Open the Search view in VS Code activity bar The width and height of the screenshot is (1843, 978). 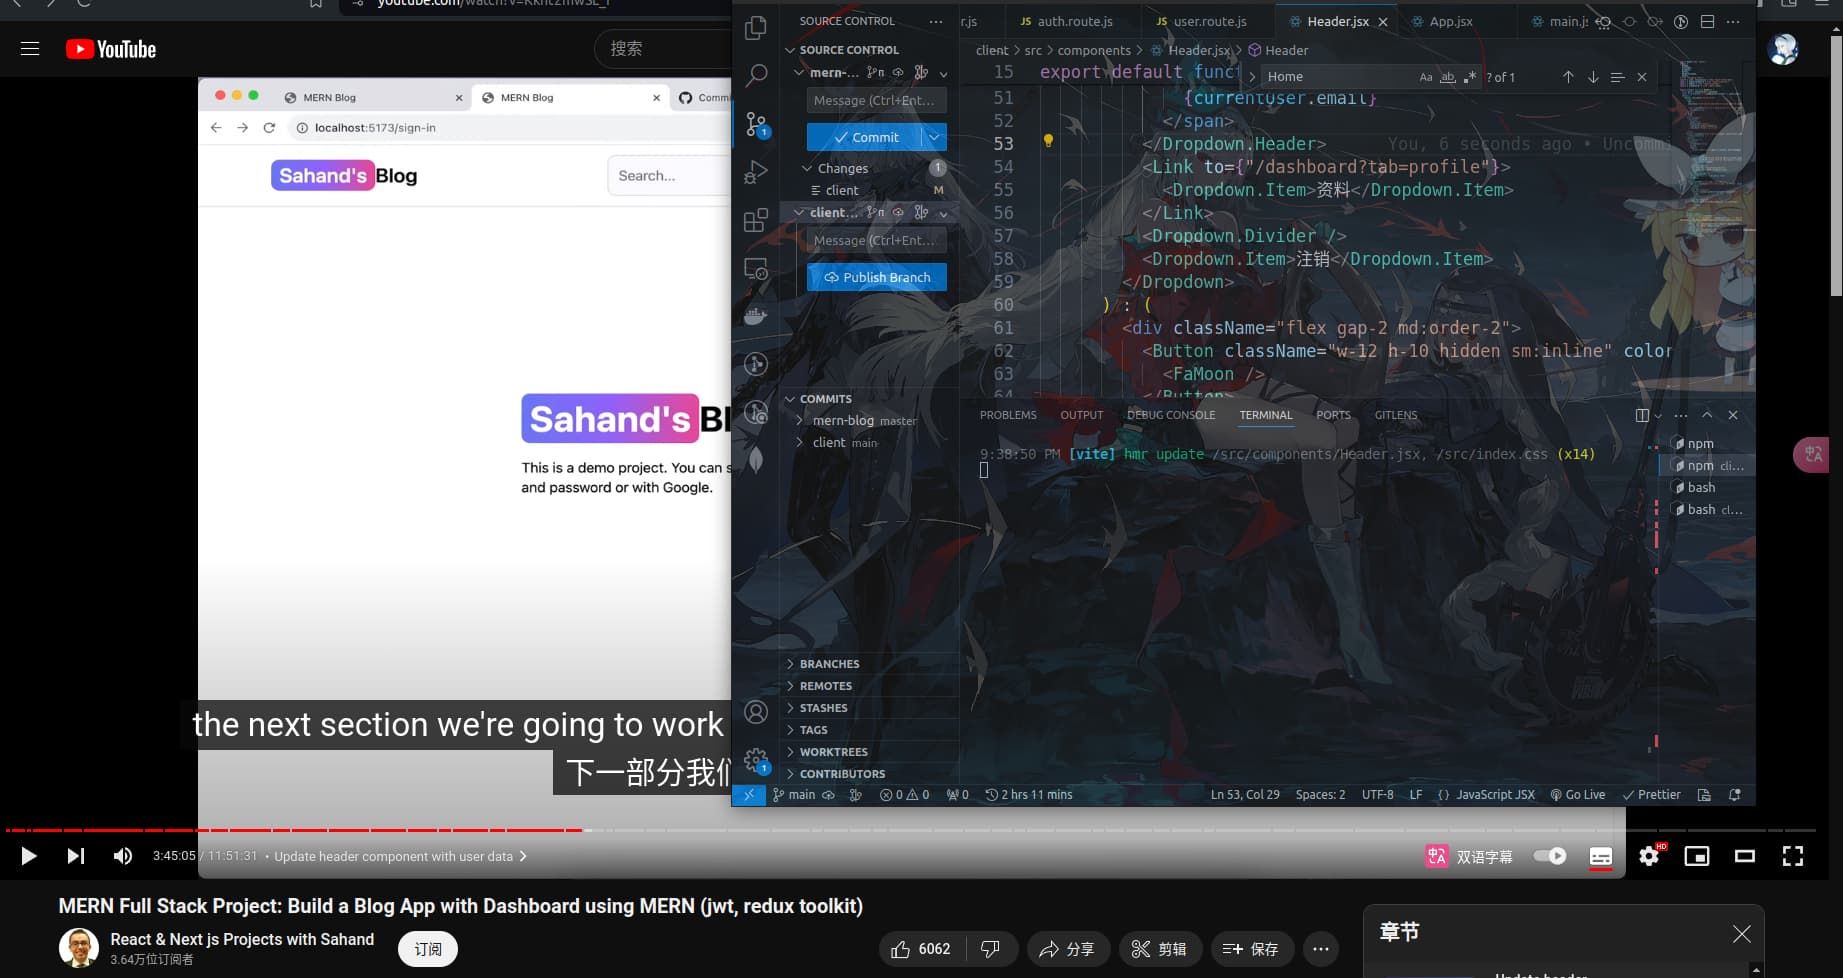(x=757, y=75)
